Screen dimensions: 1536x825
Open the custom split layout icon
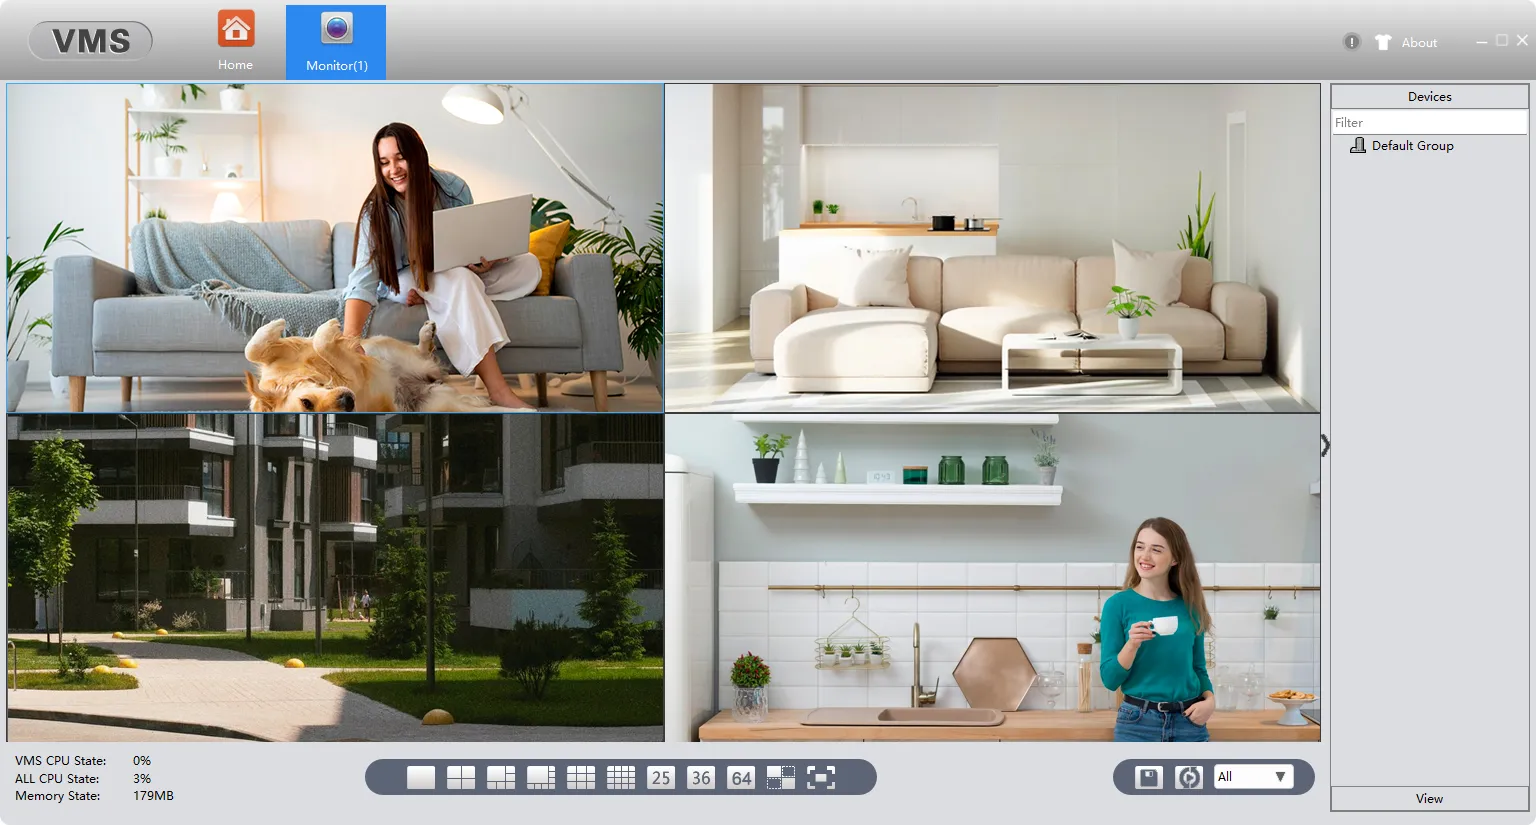pos(781,776)
